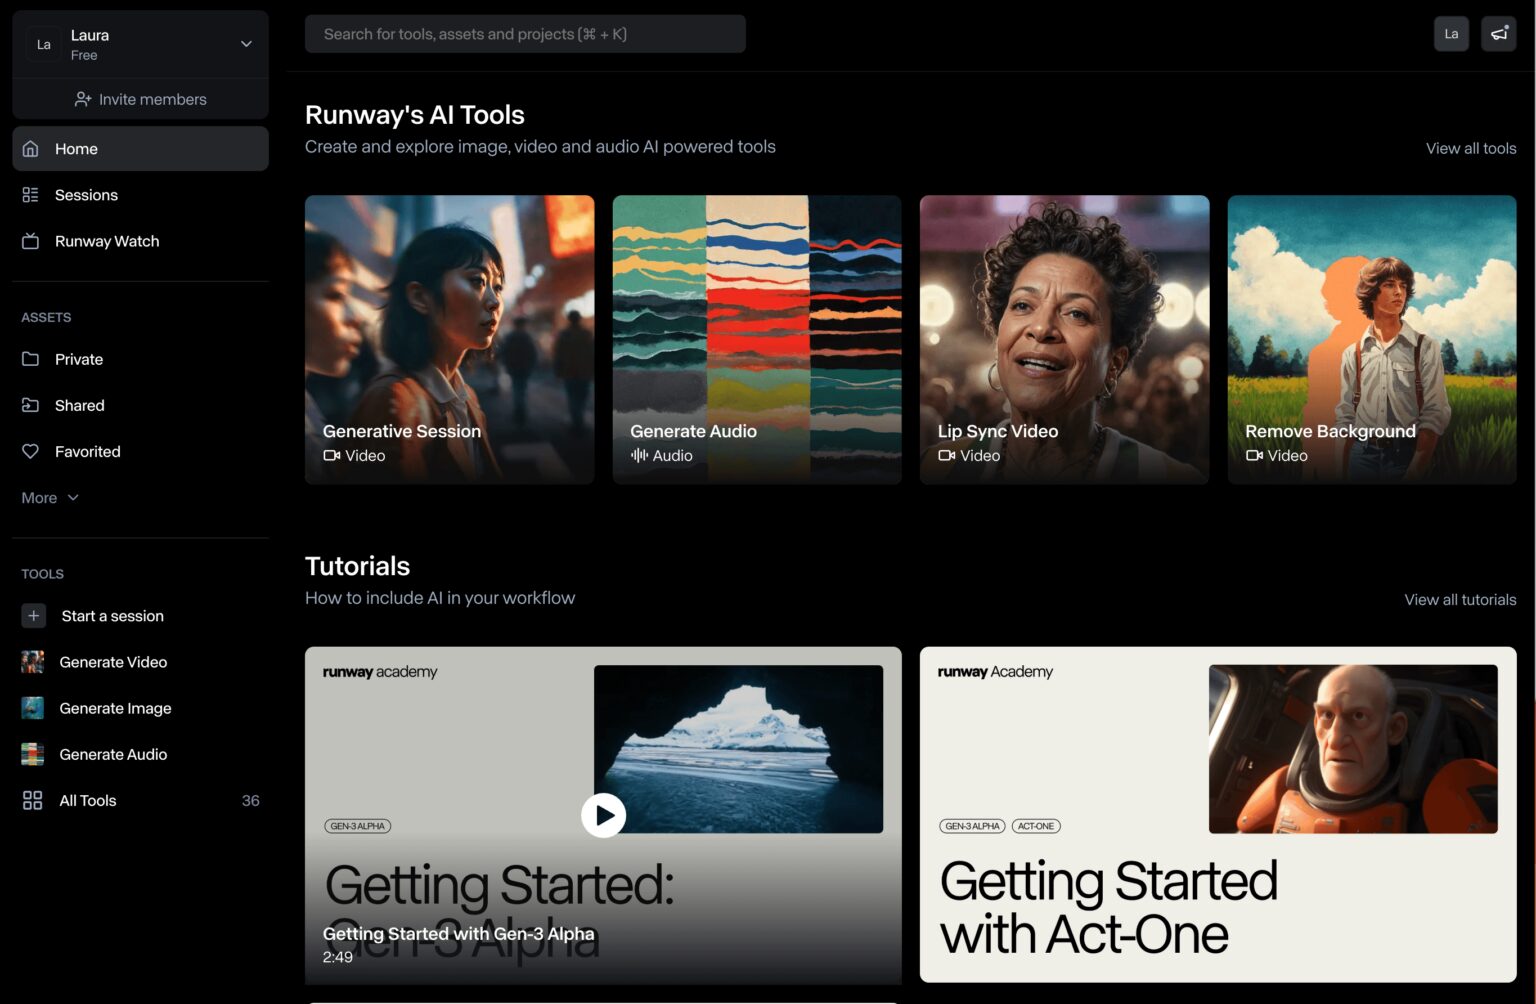Screen dimensions: 1536x1004
Task: Click the search field for tools and assets
Action: pos(525,34)
